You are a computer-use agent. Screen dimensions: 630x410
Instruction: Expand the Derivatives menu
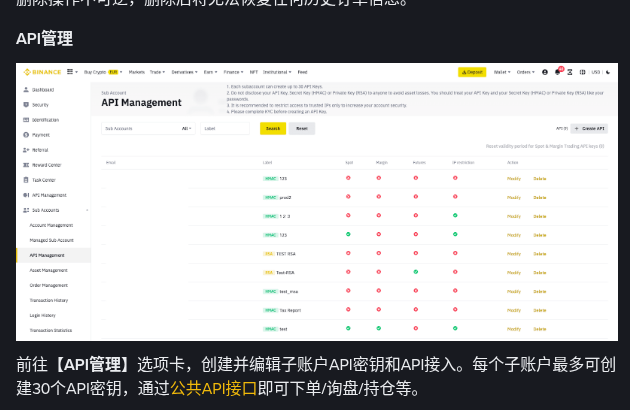184,72
